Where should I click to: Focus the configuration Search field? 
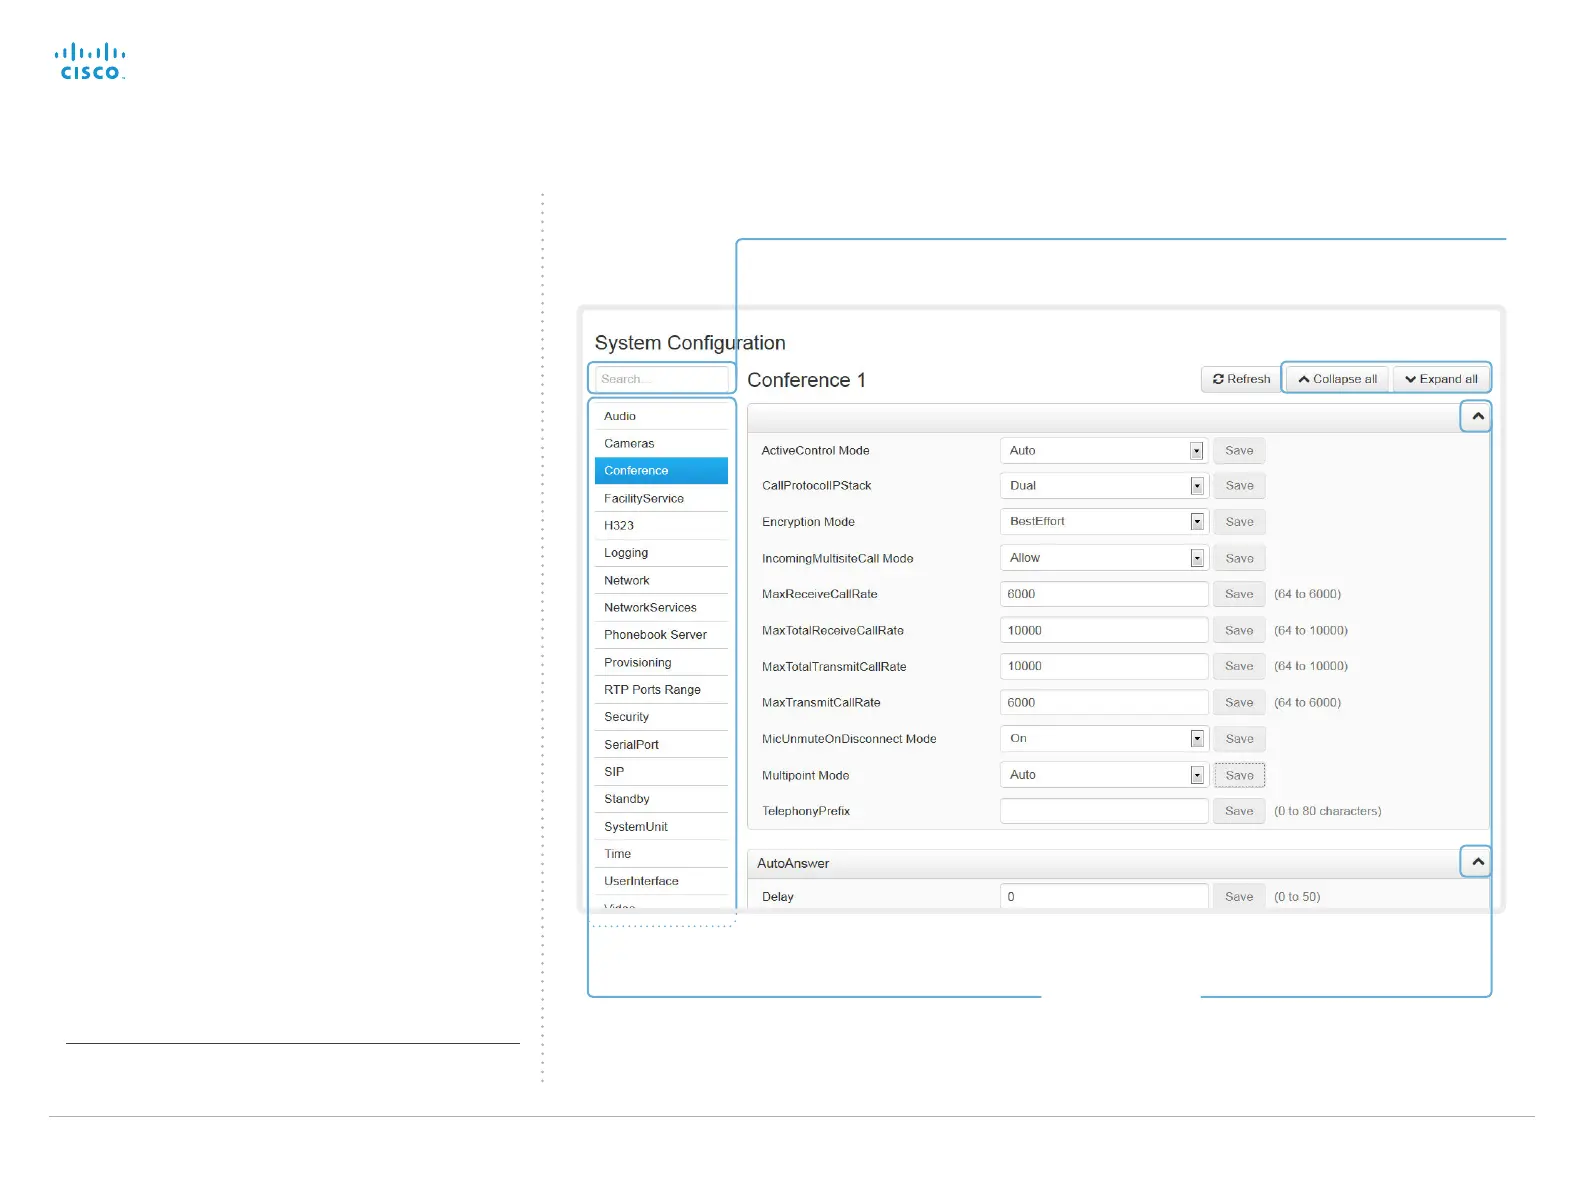pyautogui.click(x=661, y=380)
